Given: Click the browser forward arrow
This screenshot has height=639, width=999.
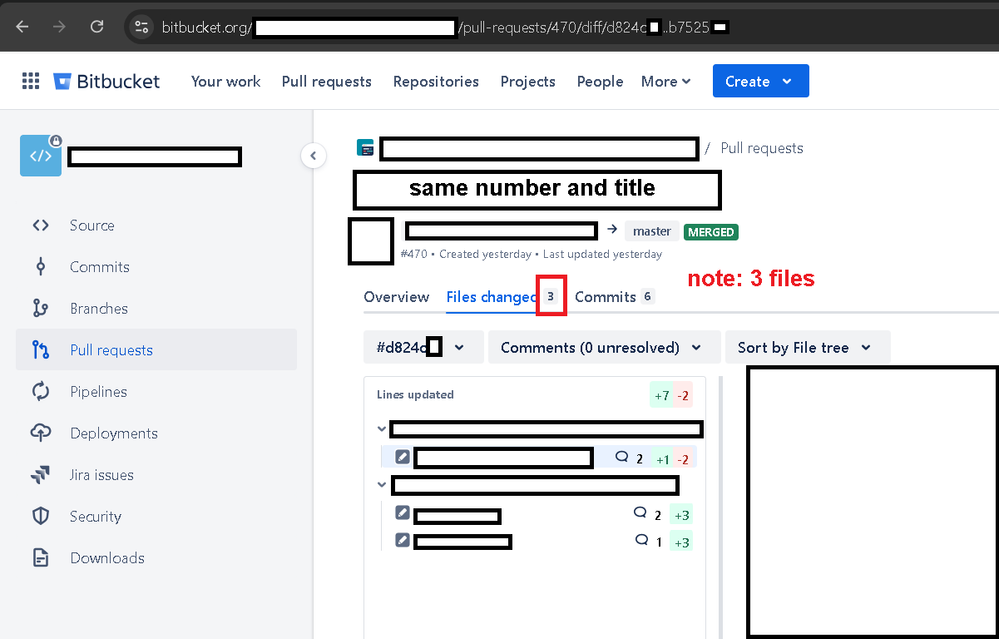Looking at the screenshot, I should click(59, 27).
